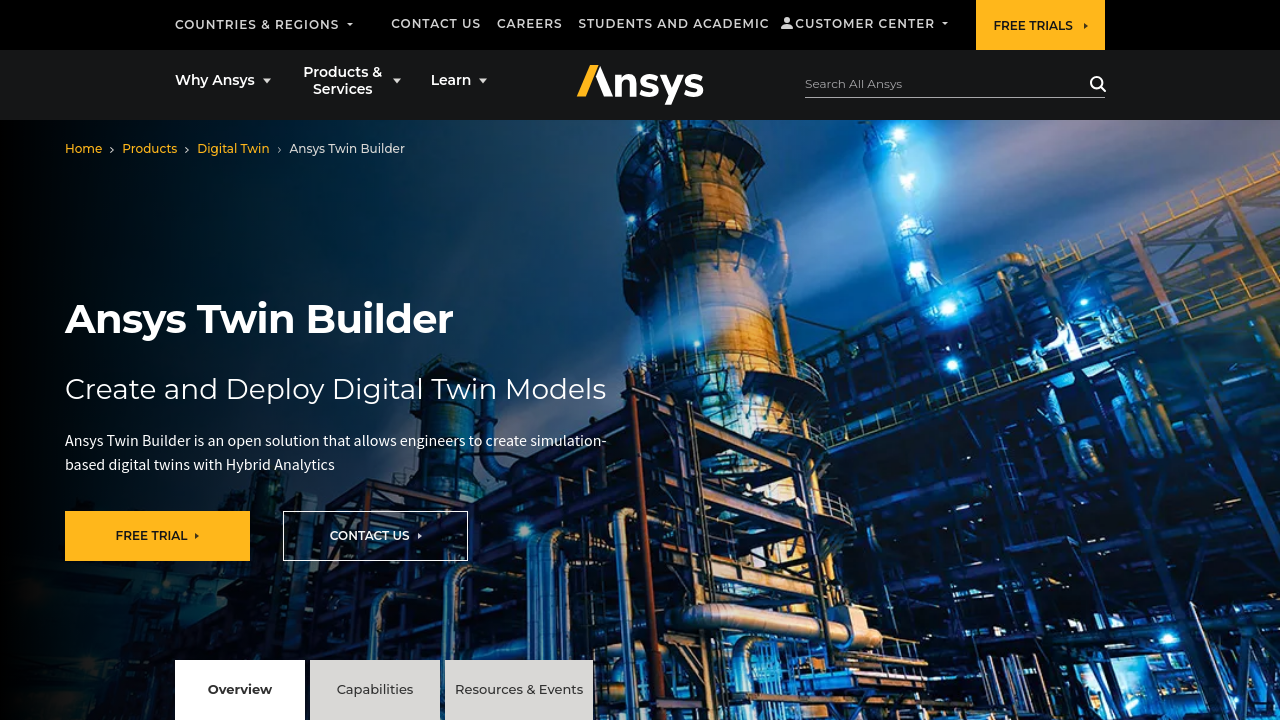Switch to the Capabilities tab
Screen dimensions: 1280x720
[375, 690]
